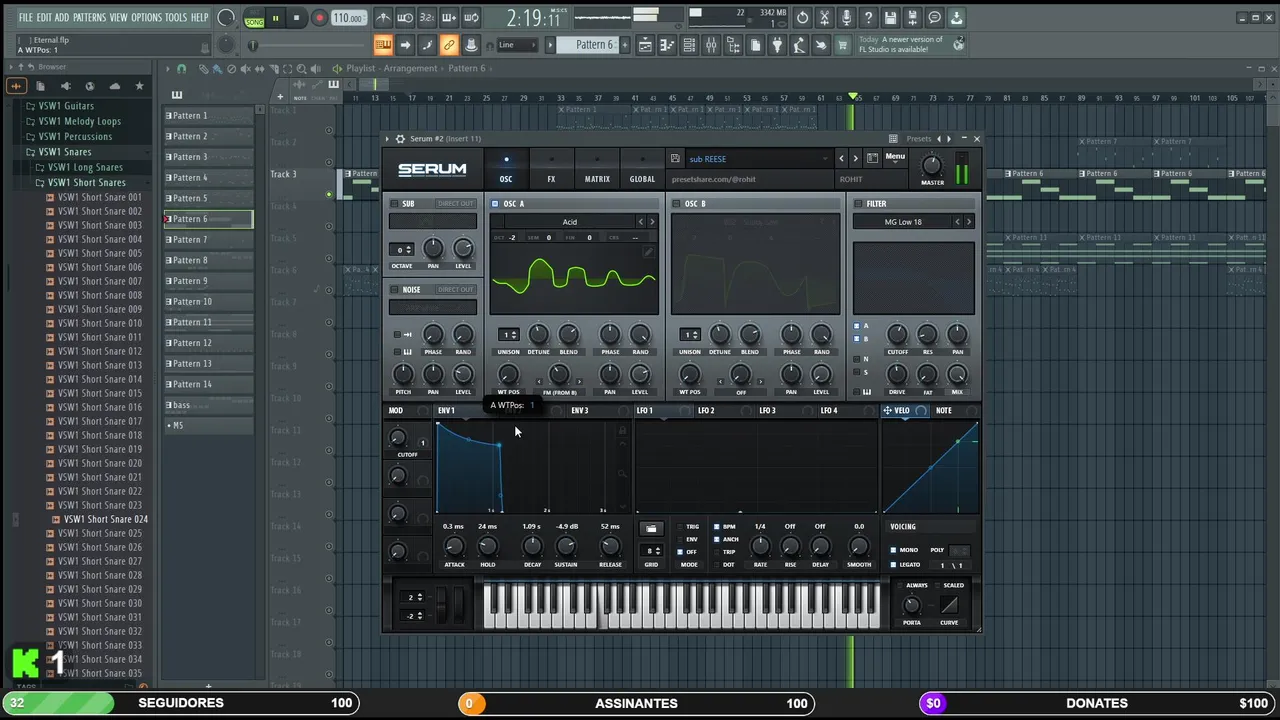Enable the LFO TRIG mode
Screen dimensions: 1280x720
pos(679,526)
